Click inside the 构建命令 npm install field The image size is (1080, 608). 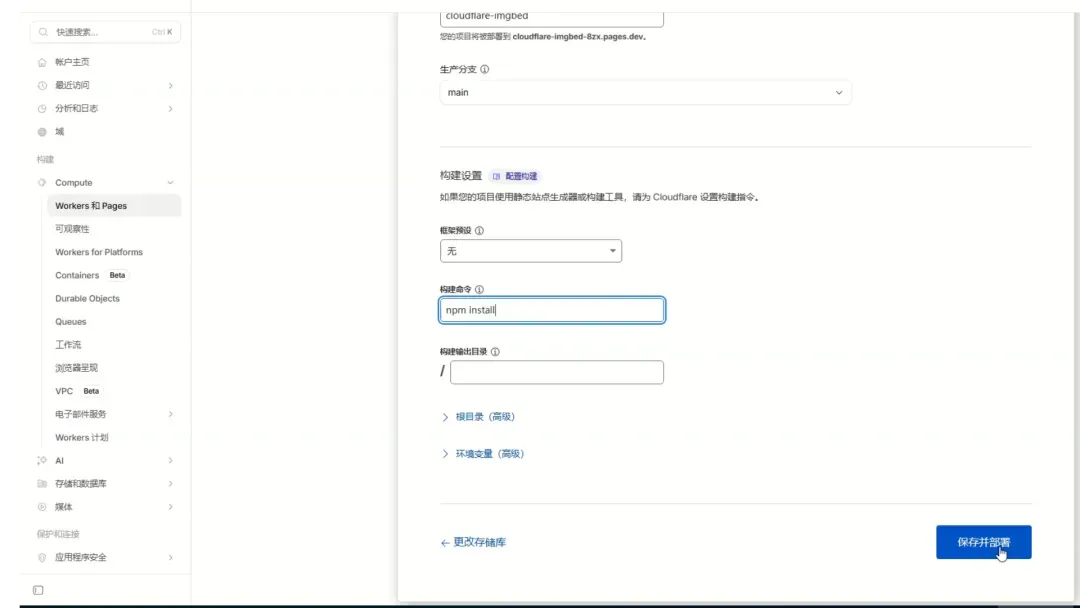[x=551, y=310]
